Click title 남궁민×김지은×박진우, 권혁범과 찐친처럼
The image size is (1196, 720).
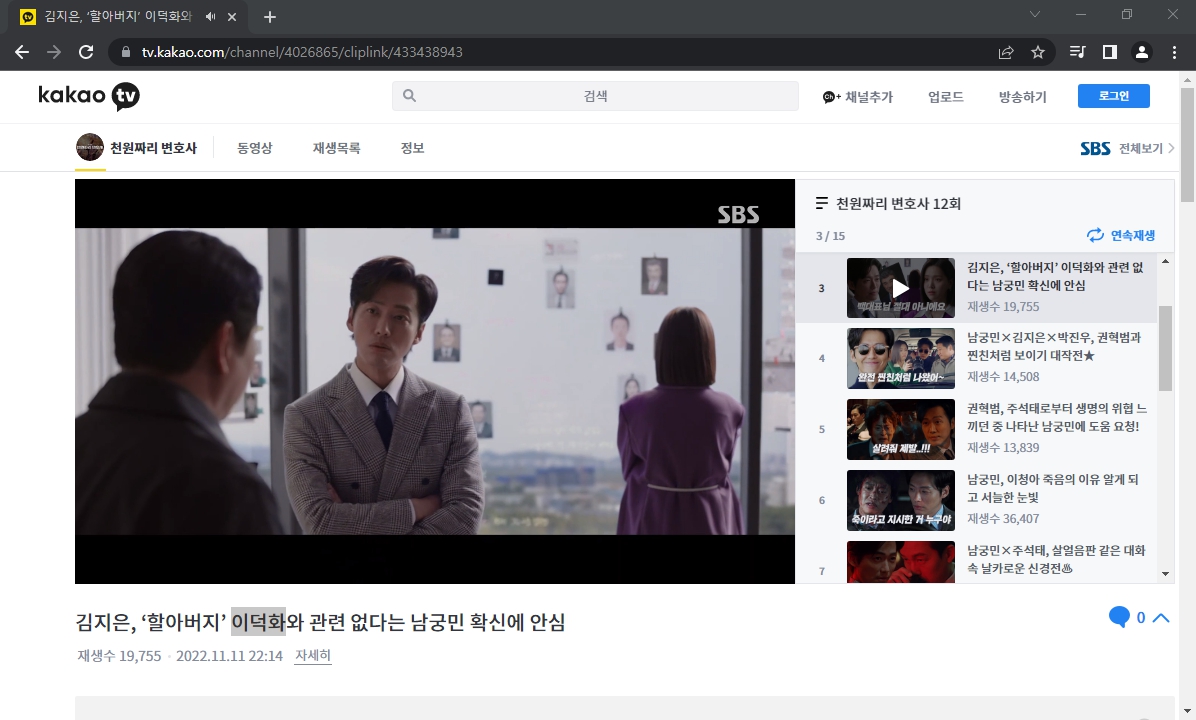(1054, 346)
